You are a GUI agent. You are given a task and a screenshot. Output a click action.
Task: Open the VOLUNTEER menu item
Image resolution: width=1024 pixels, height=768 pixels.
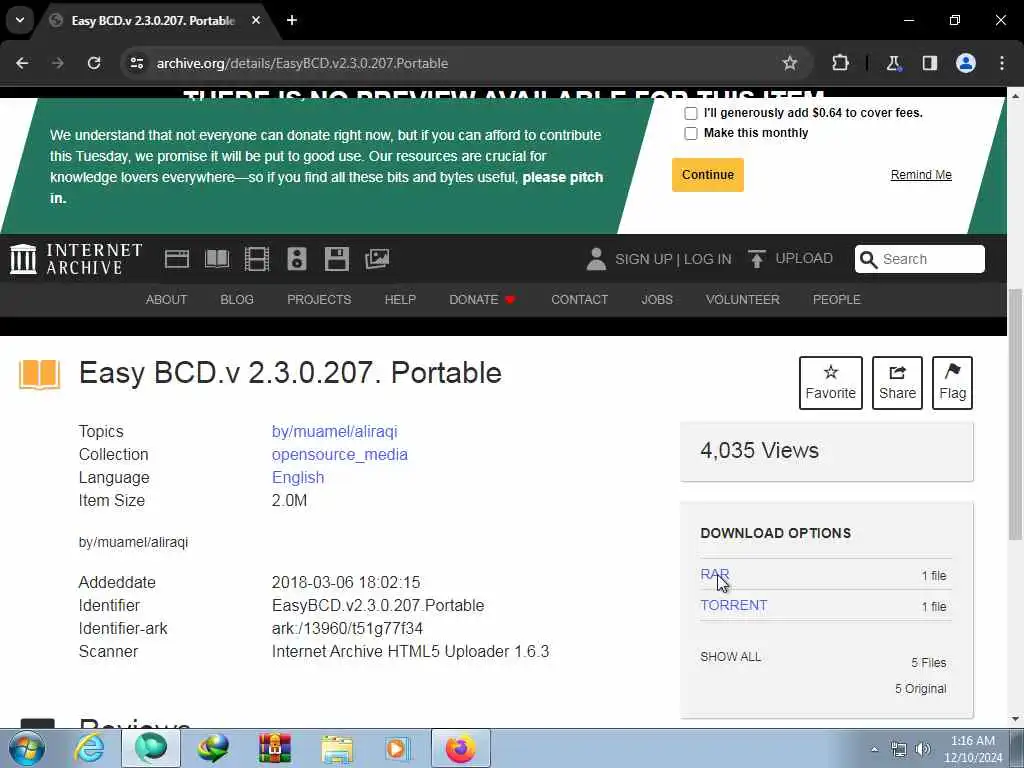point(743,300)
